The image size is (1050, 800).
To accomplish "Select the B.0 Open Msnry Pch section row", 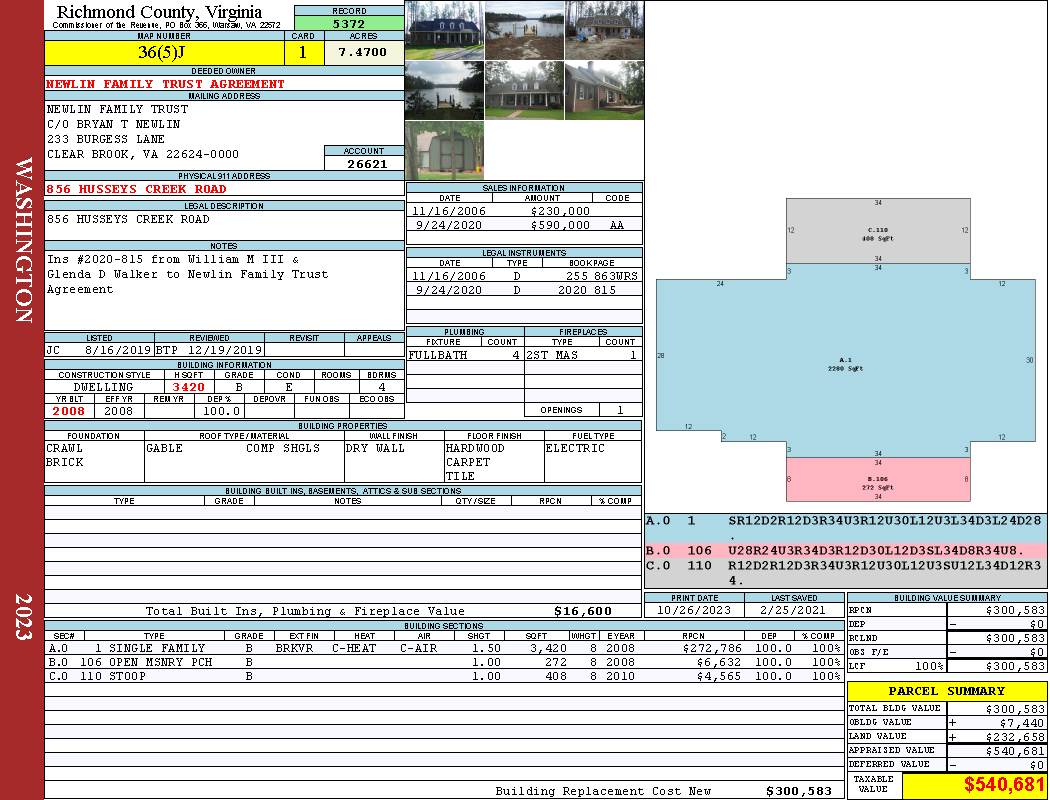I will 443,662.
